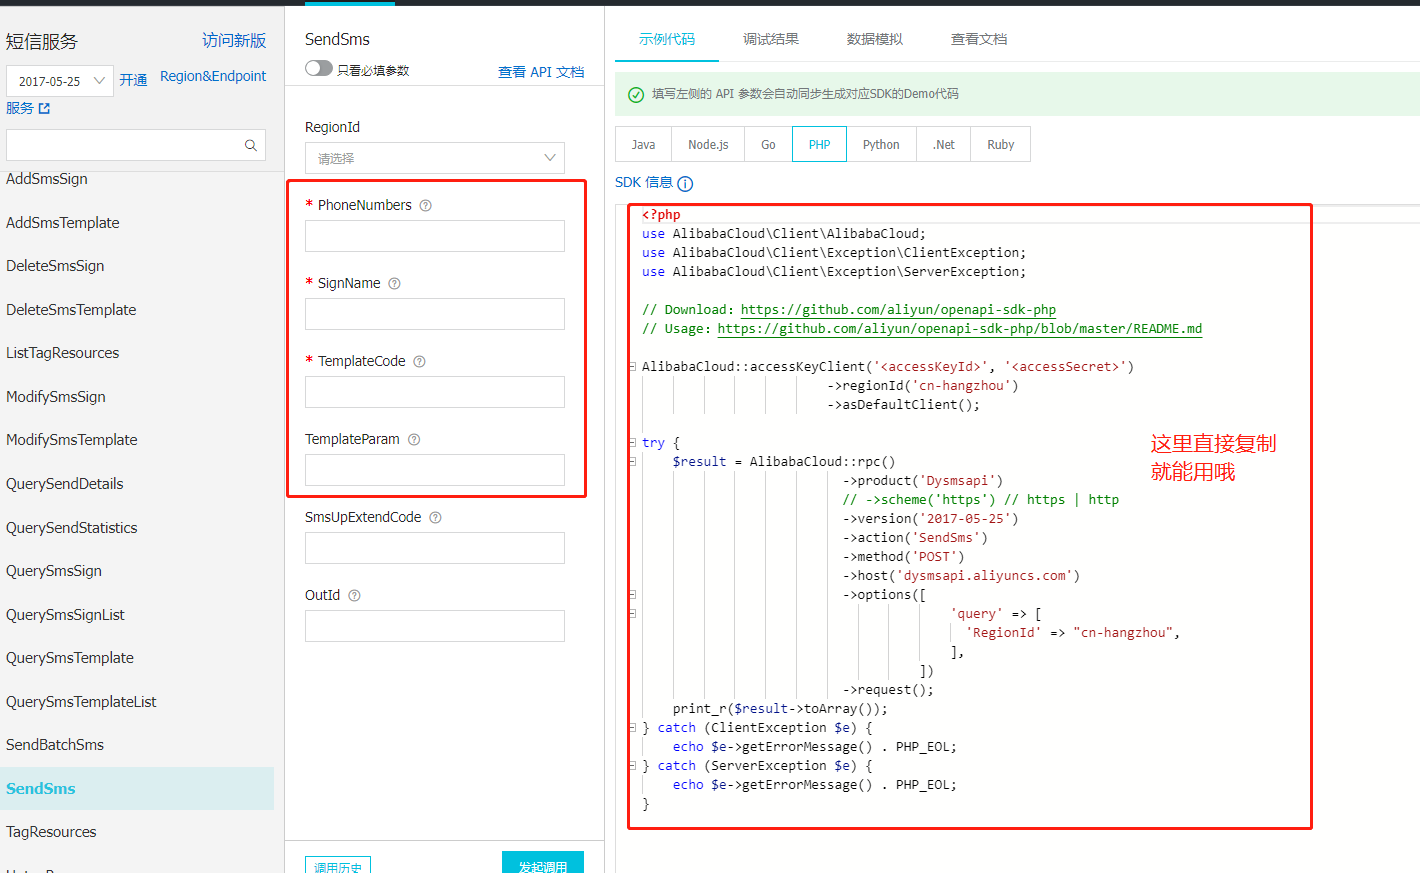
Task: Select the Python SDK language tab
Action: [881, 144]
